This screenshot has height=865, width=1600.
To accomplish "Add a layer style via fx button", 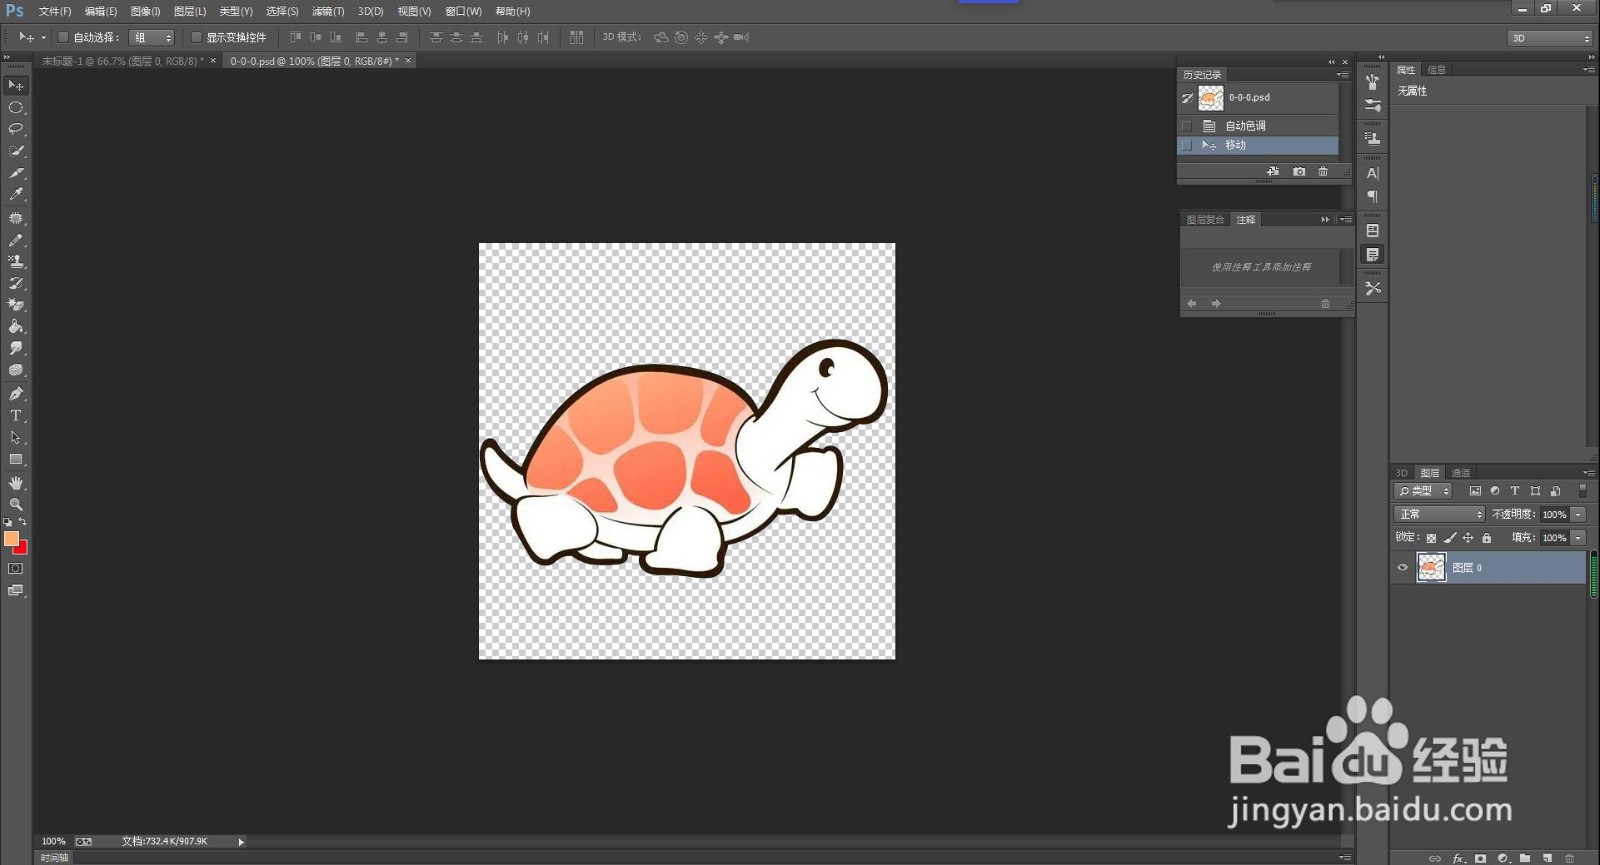I will pos(1458,858).
